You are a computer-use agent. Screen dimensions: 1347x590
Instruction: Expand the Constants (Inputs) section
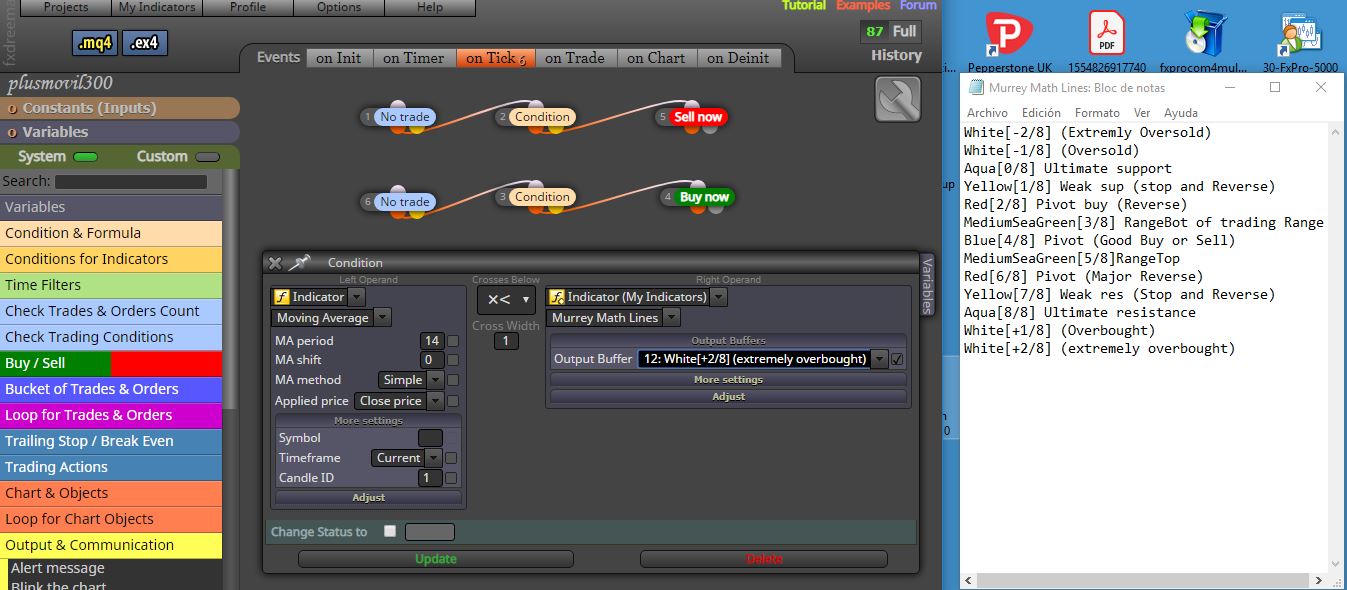(x=119, y=108)
